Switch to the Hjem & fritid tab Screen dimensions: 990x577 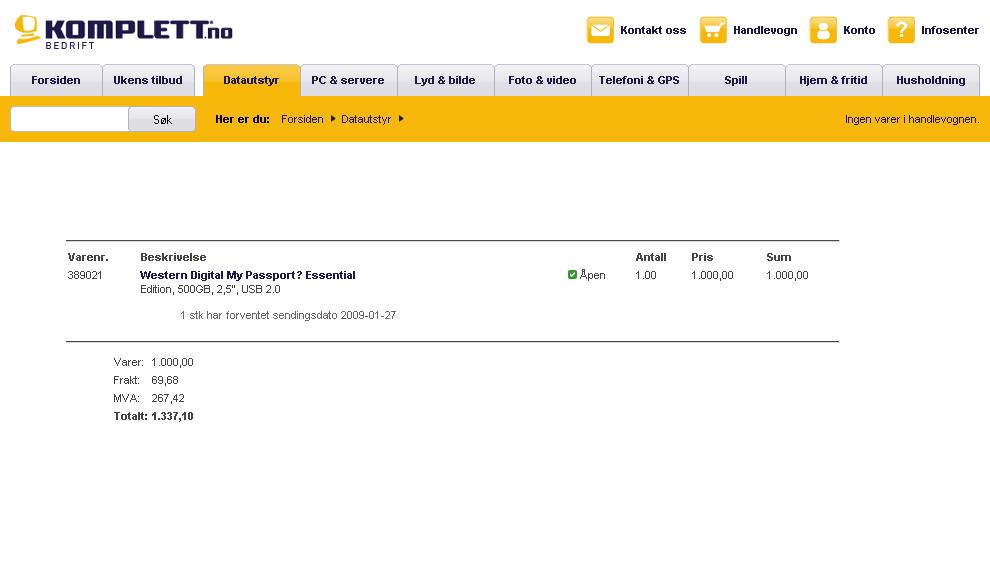point(833,80)
